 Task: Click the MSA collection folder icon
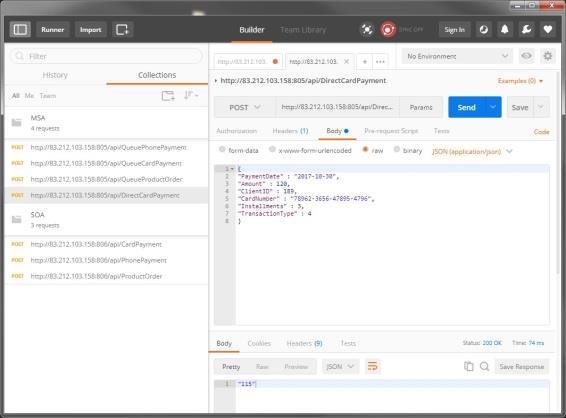click(x=17, y=123)
